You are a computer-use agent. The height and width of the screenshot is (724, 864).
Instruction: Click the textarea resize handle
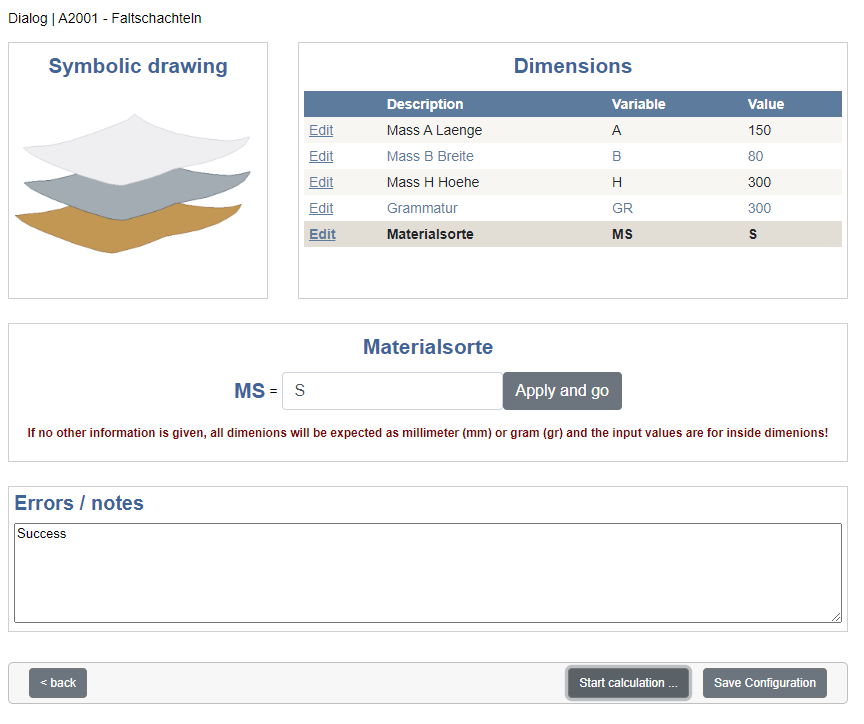click(x=836, y=617)
